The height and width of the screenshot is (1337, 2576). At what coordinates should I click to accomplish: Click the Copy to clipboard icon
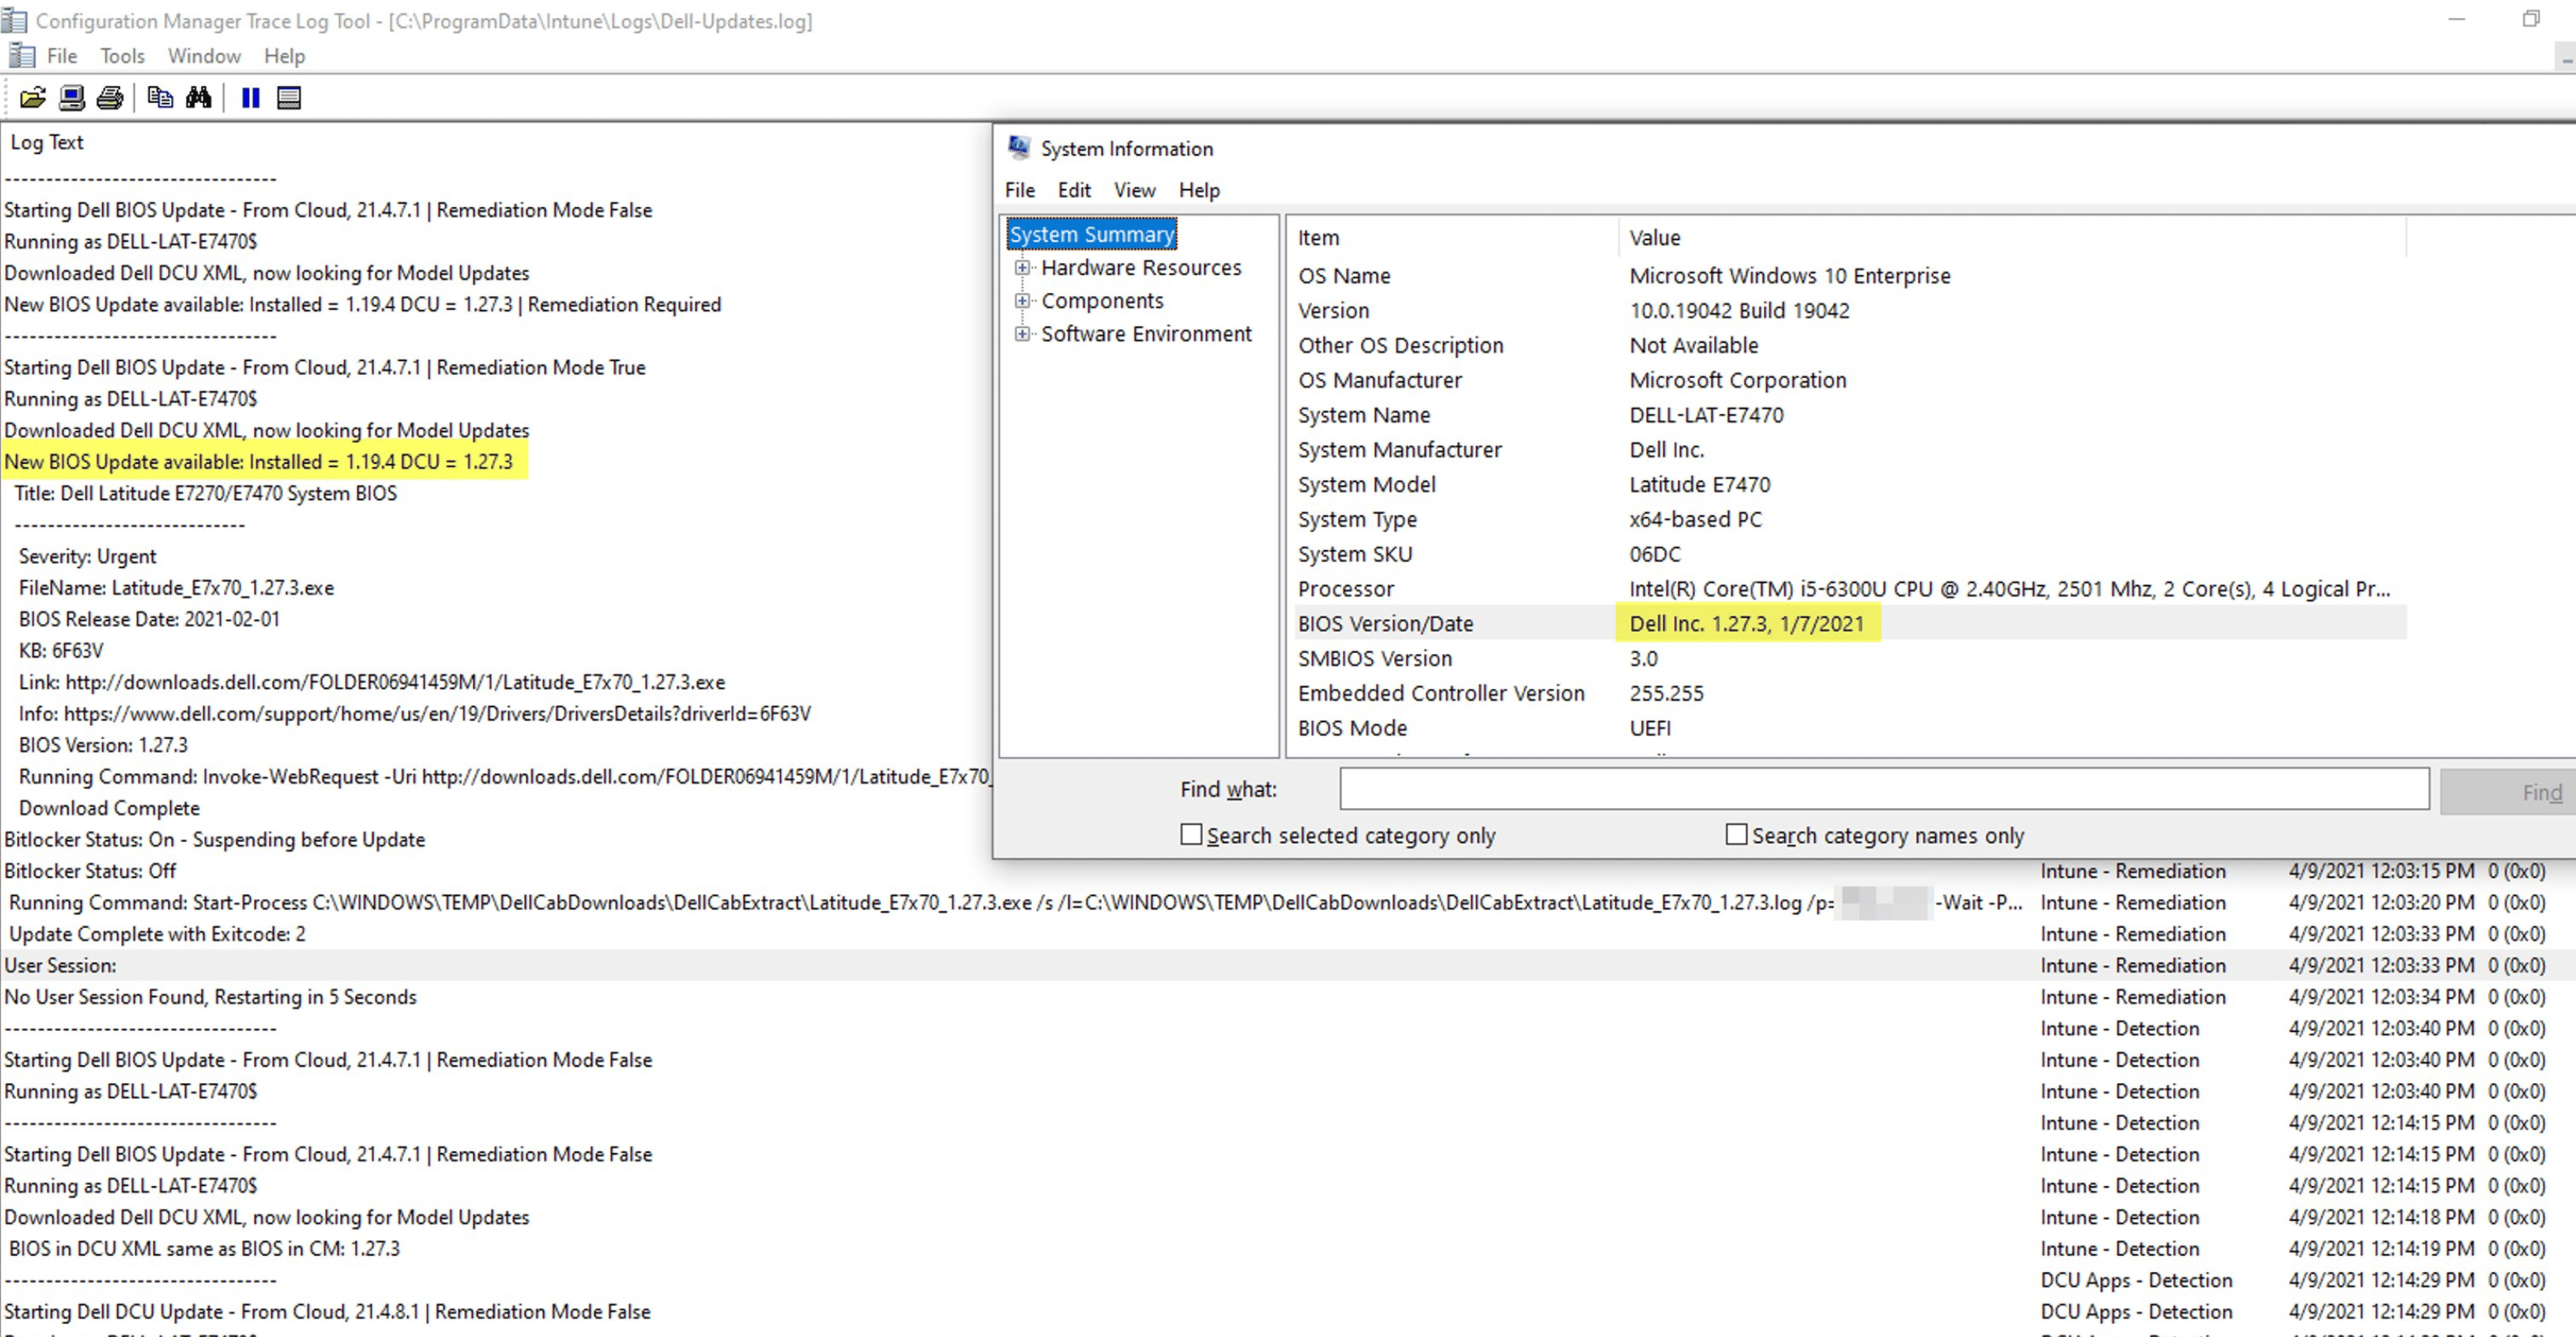click(159, 98)
